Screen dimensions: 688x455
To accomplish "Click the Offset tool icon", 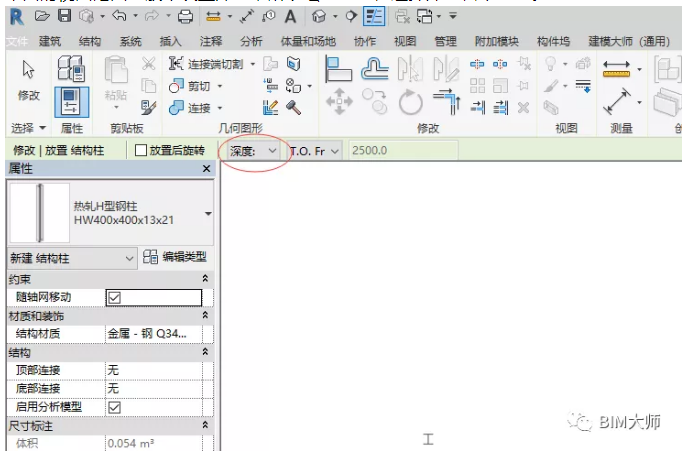I will click(374, 69).
